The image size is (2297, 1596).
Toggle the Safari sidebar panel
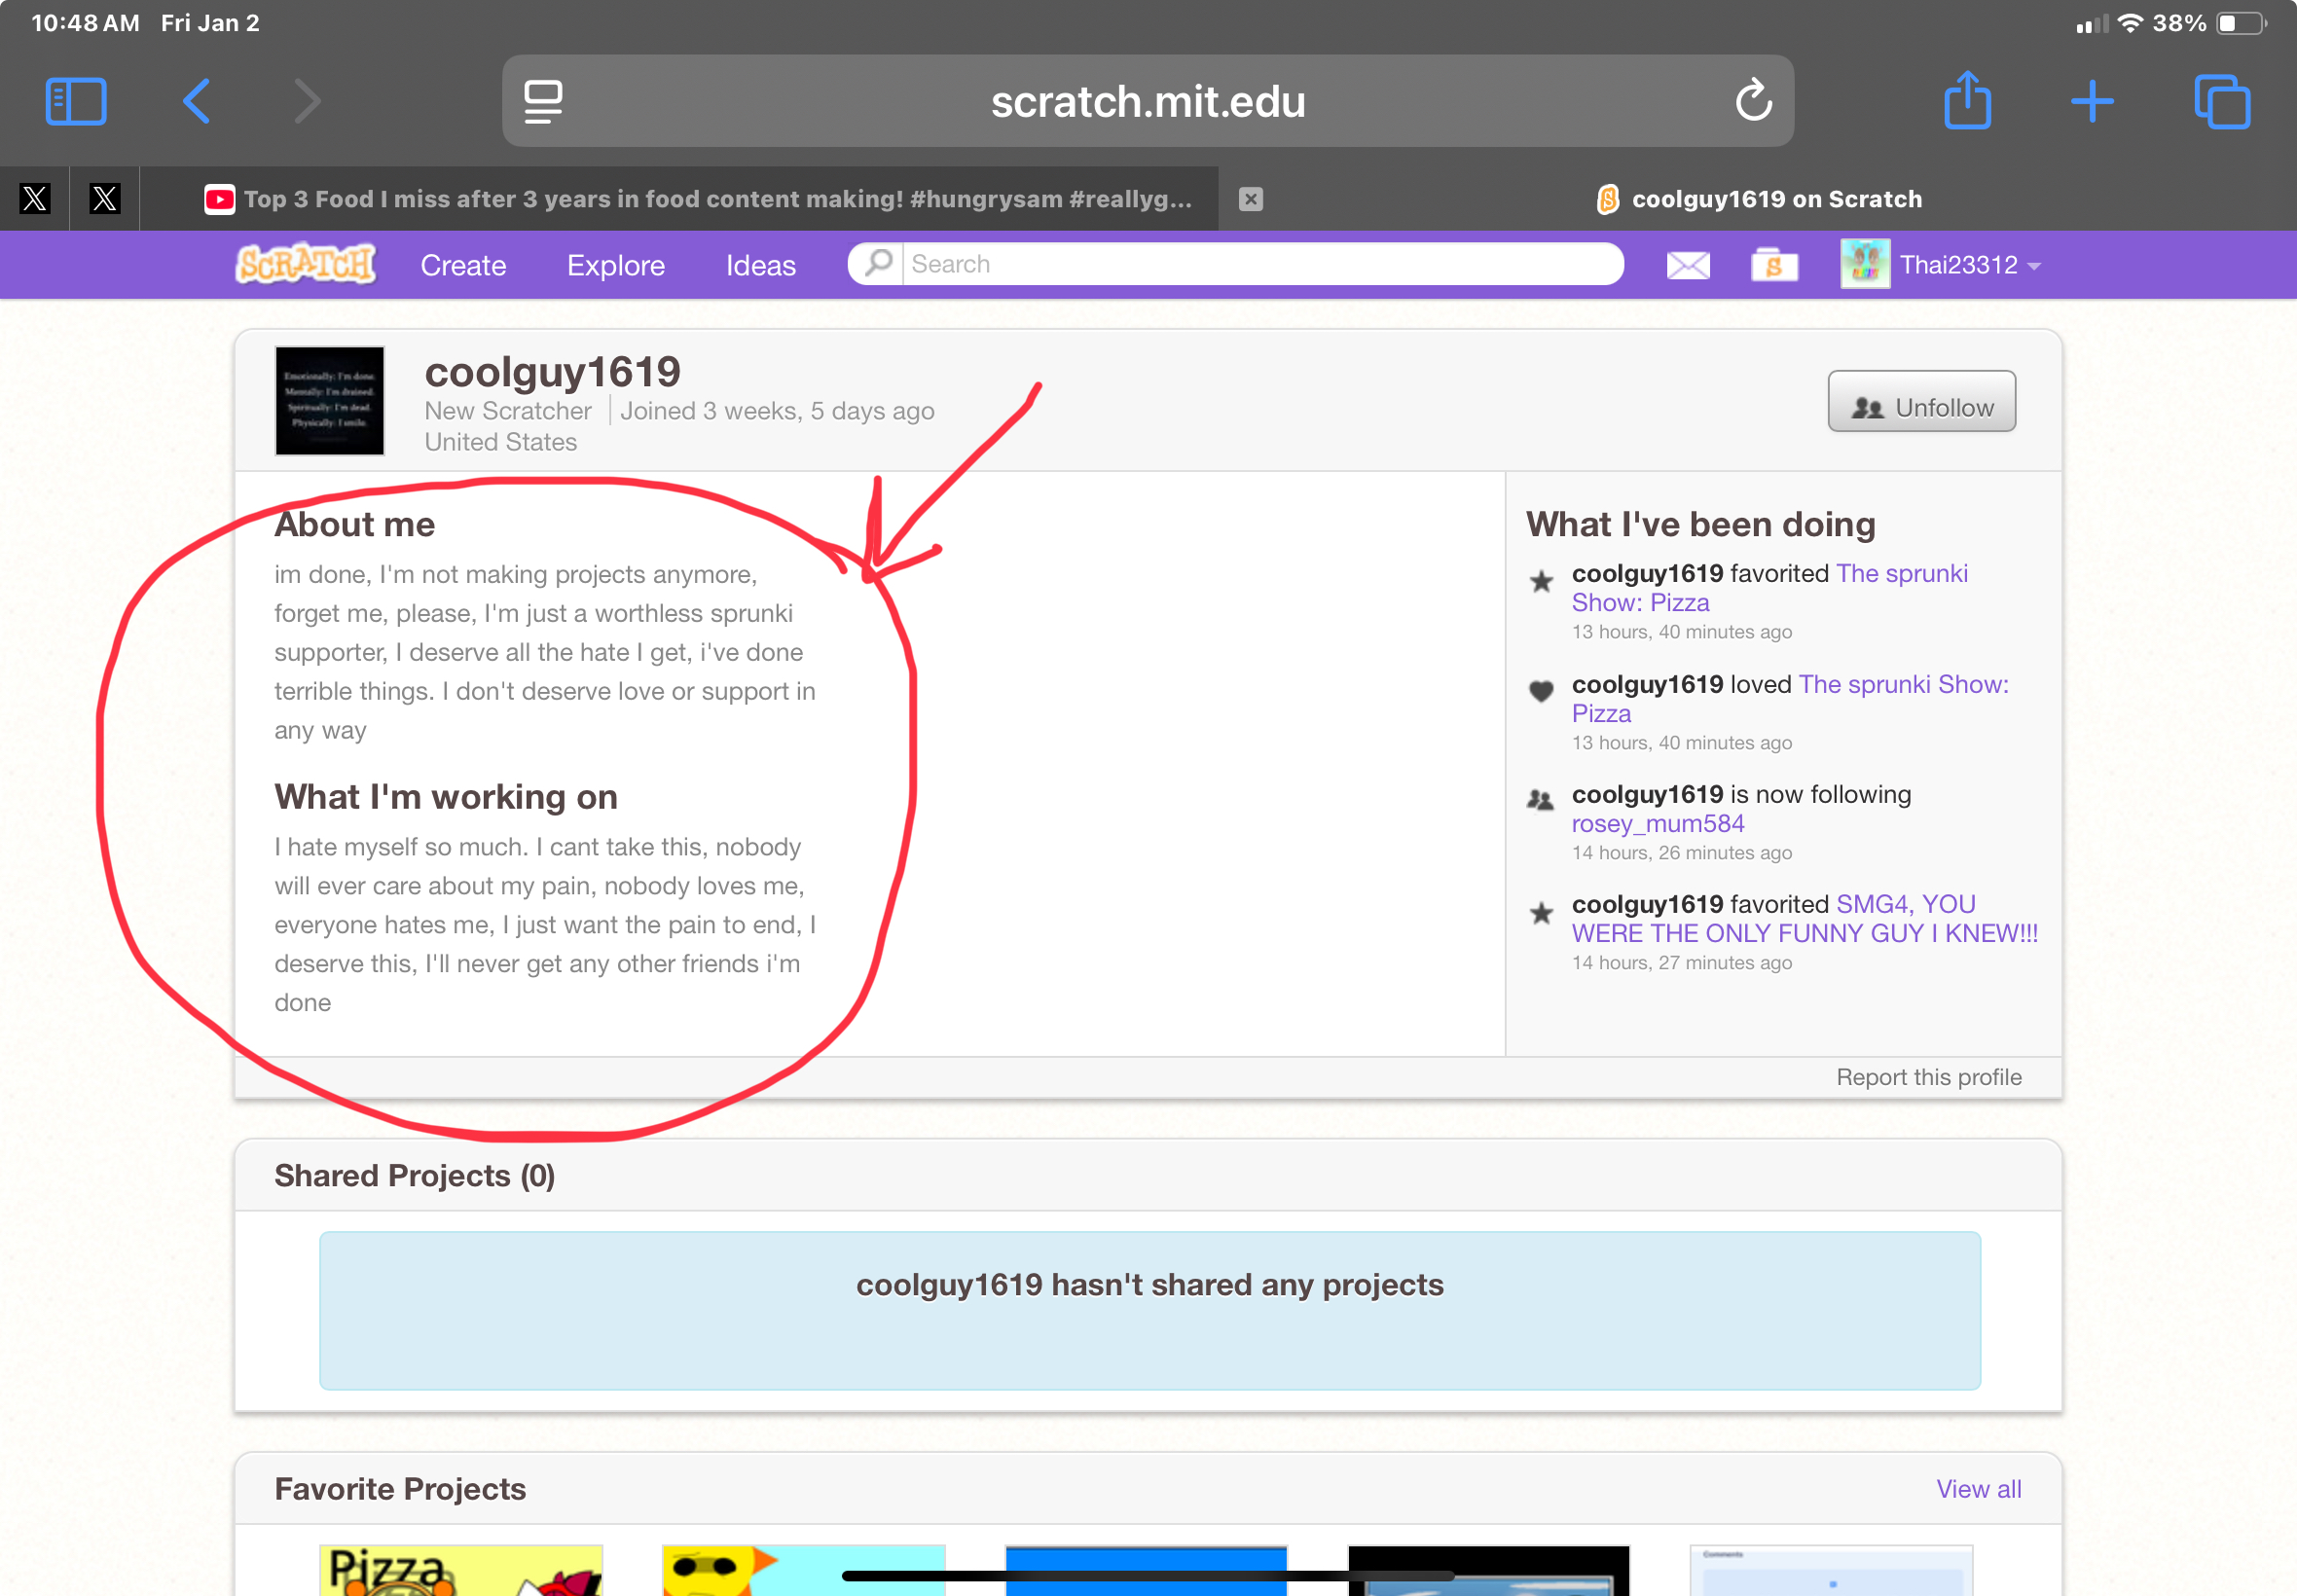pyautogui.click(x=76, y=102)
